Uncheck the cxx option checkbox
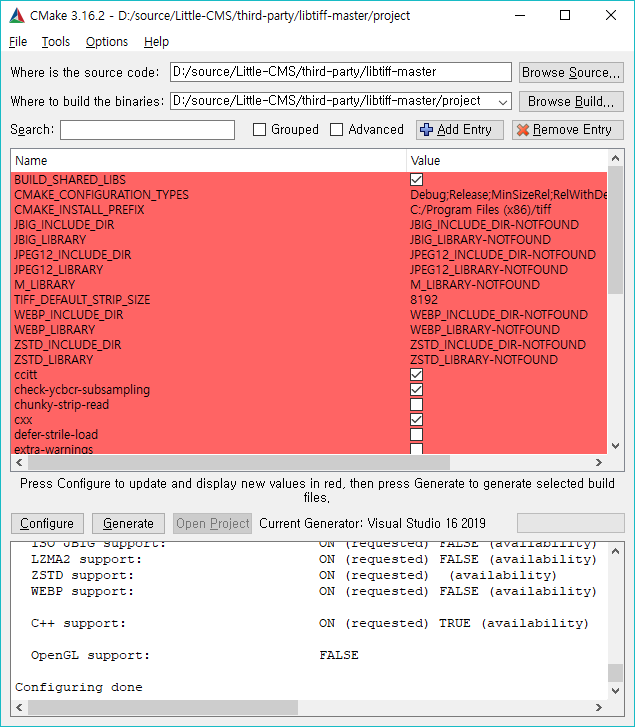 pyautogui.click(x=416, y=420)
